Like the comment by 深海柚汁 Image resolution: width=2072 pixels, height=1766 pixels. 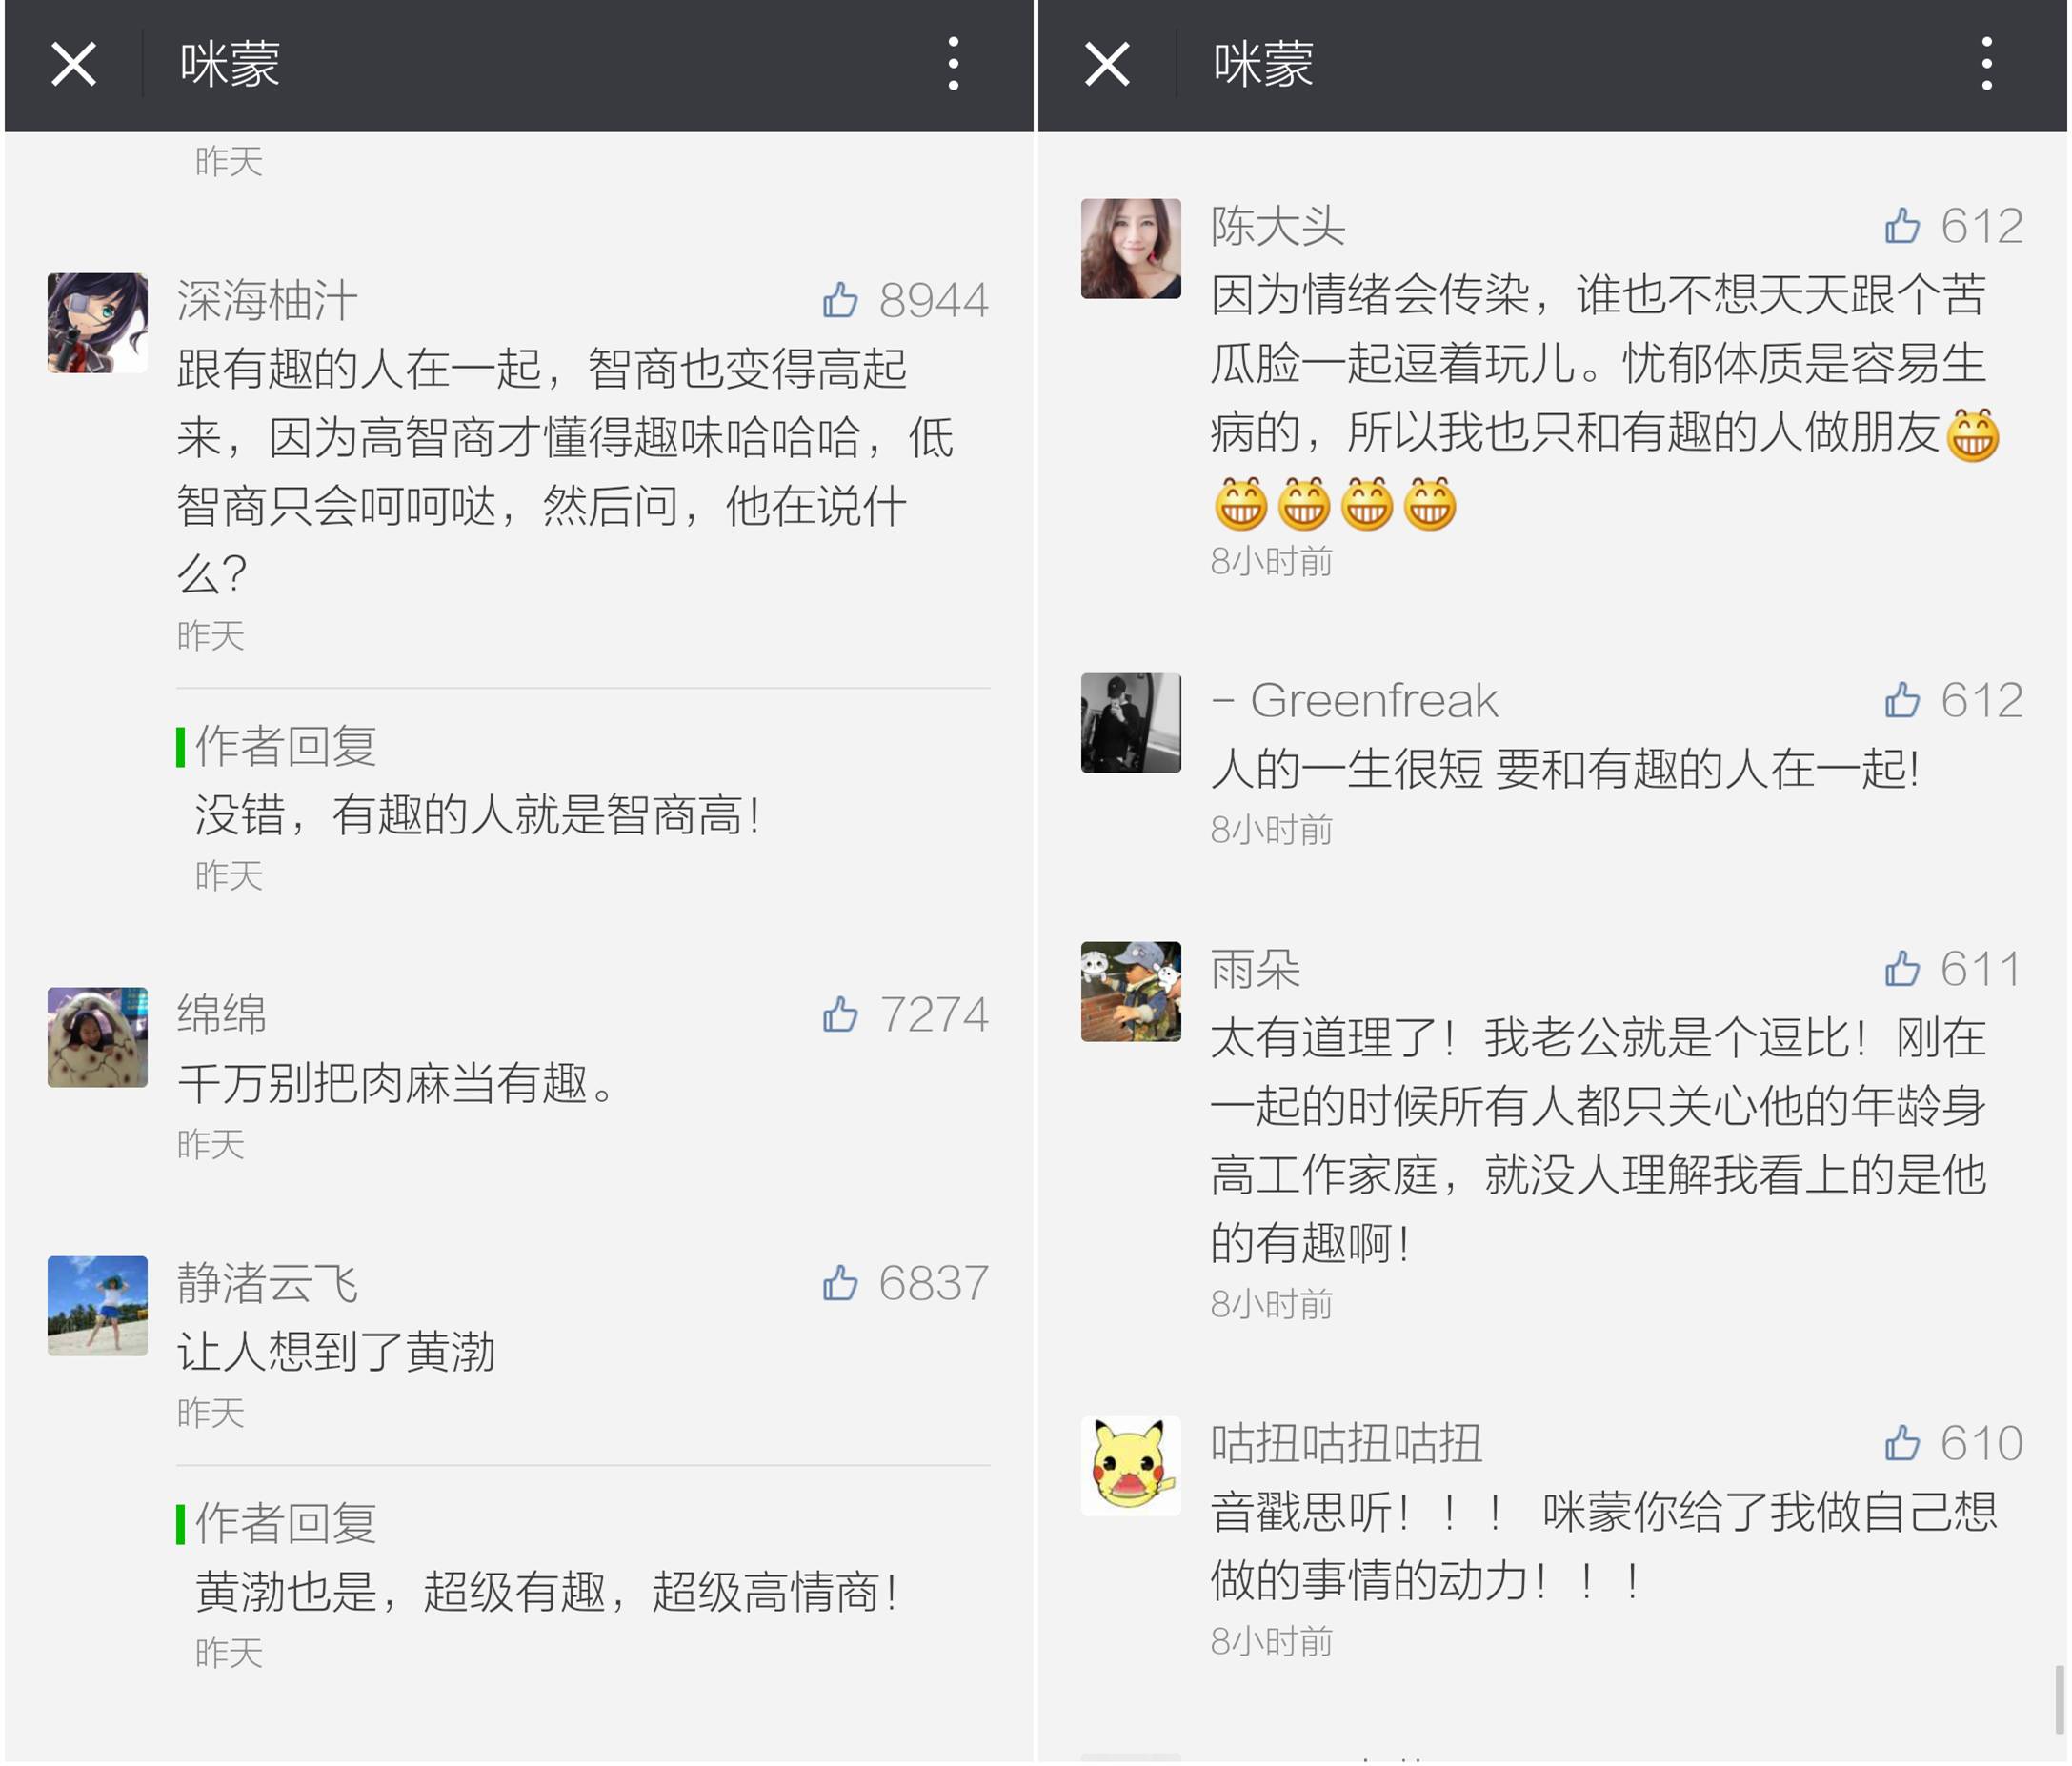pos(840,300)
